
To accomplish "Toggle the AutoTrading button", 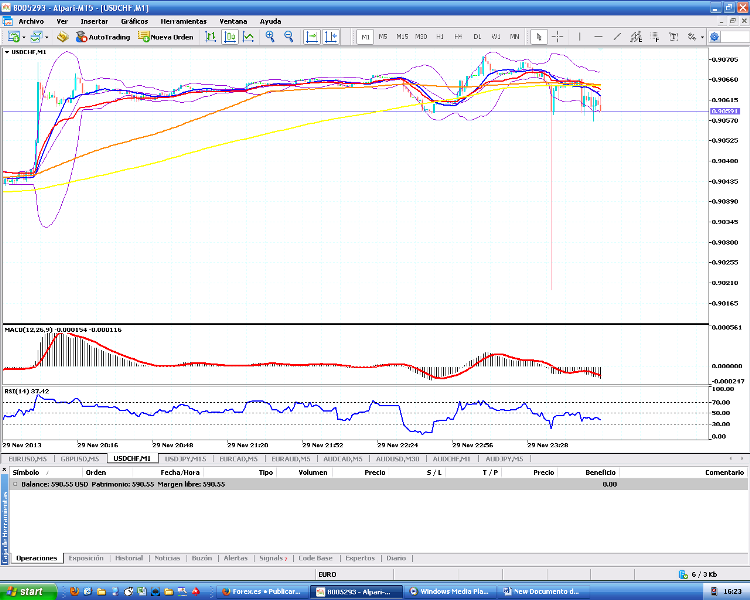I will click(103, 37).
